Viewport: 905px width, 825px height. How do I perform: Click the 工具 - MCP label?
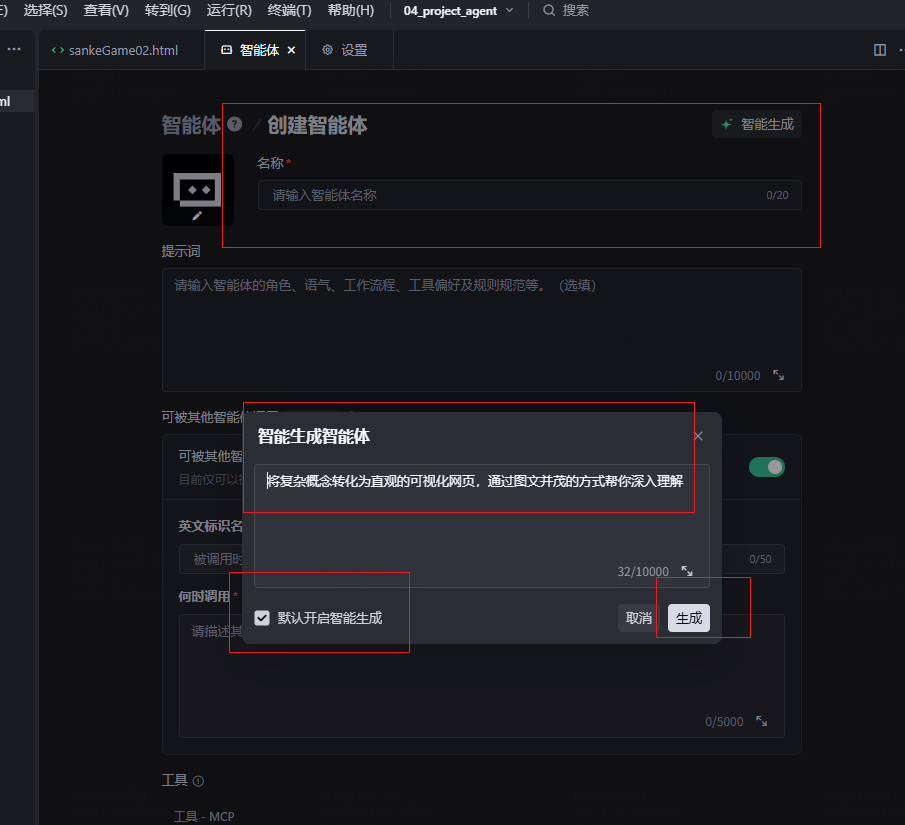(204, 816)
